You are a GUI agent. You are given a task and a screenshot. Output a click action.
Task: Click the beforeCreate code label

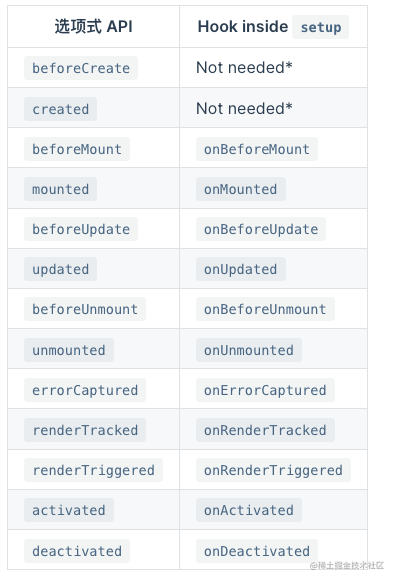[81, 68]
